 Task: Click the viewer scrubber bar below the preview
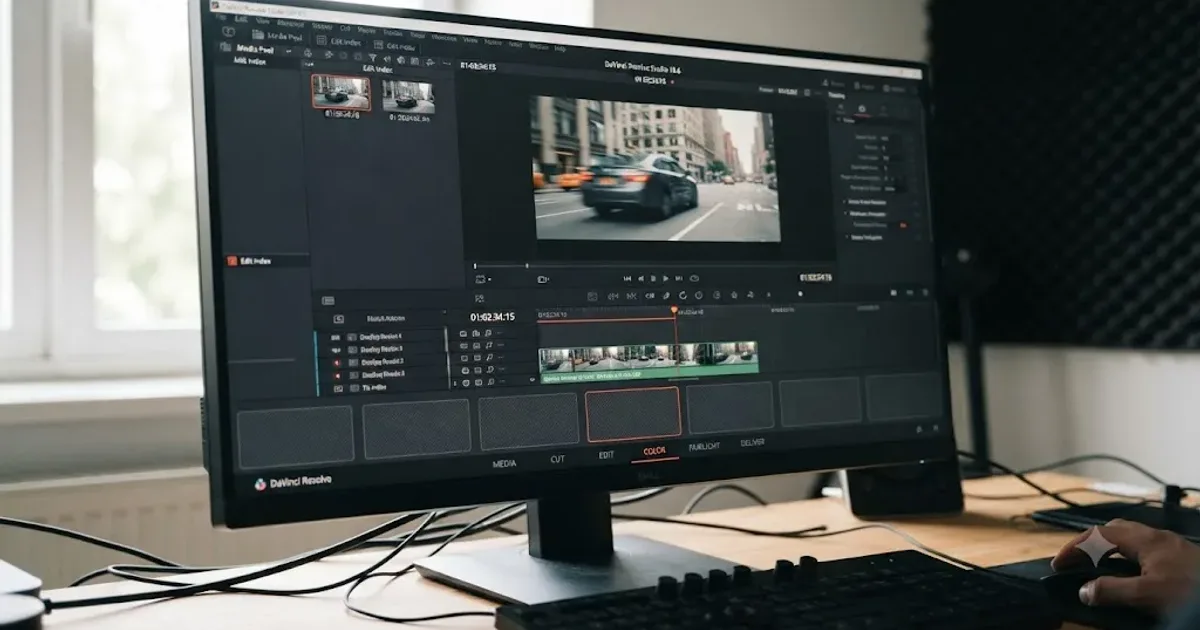click(x=652, y=266)
